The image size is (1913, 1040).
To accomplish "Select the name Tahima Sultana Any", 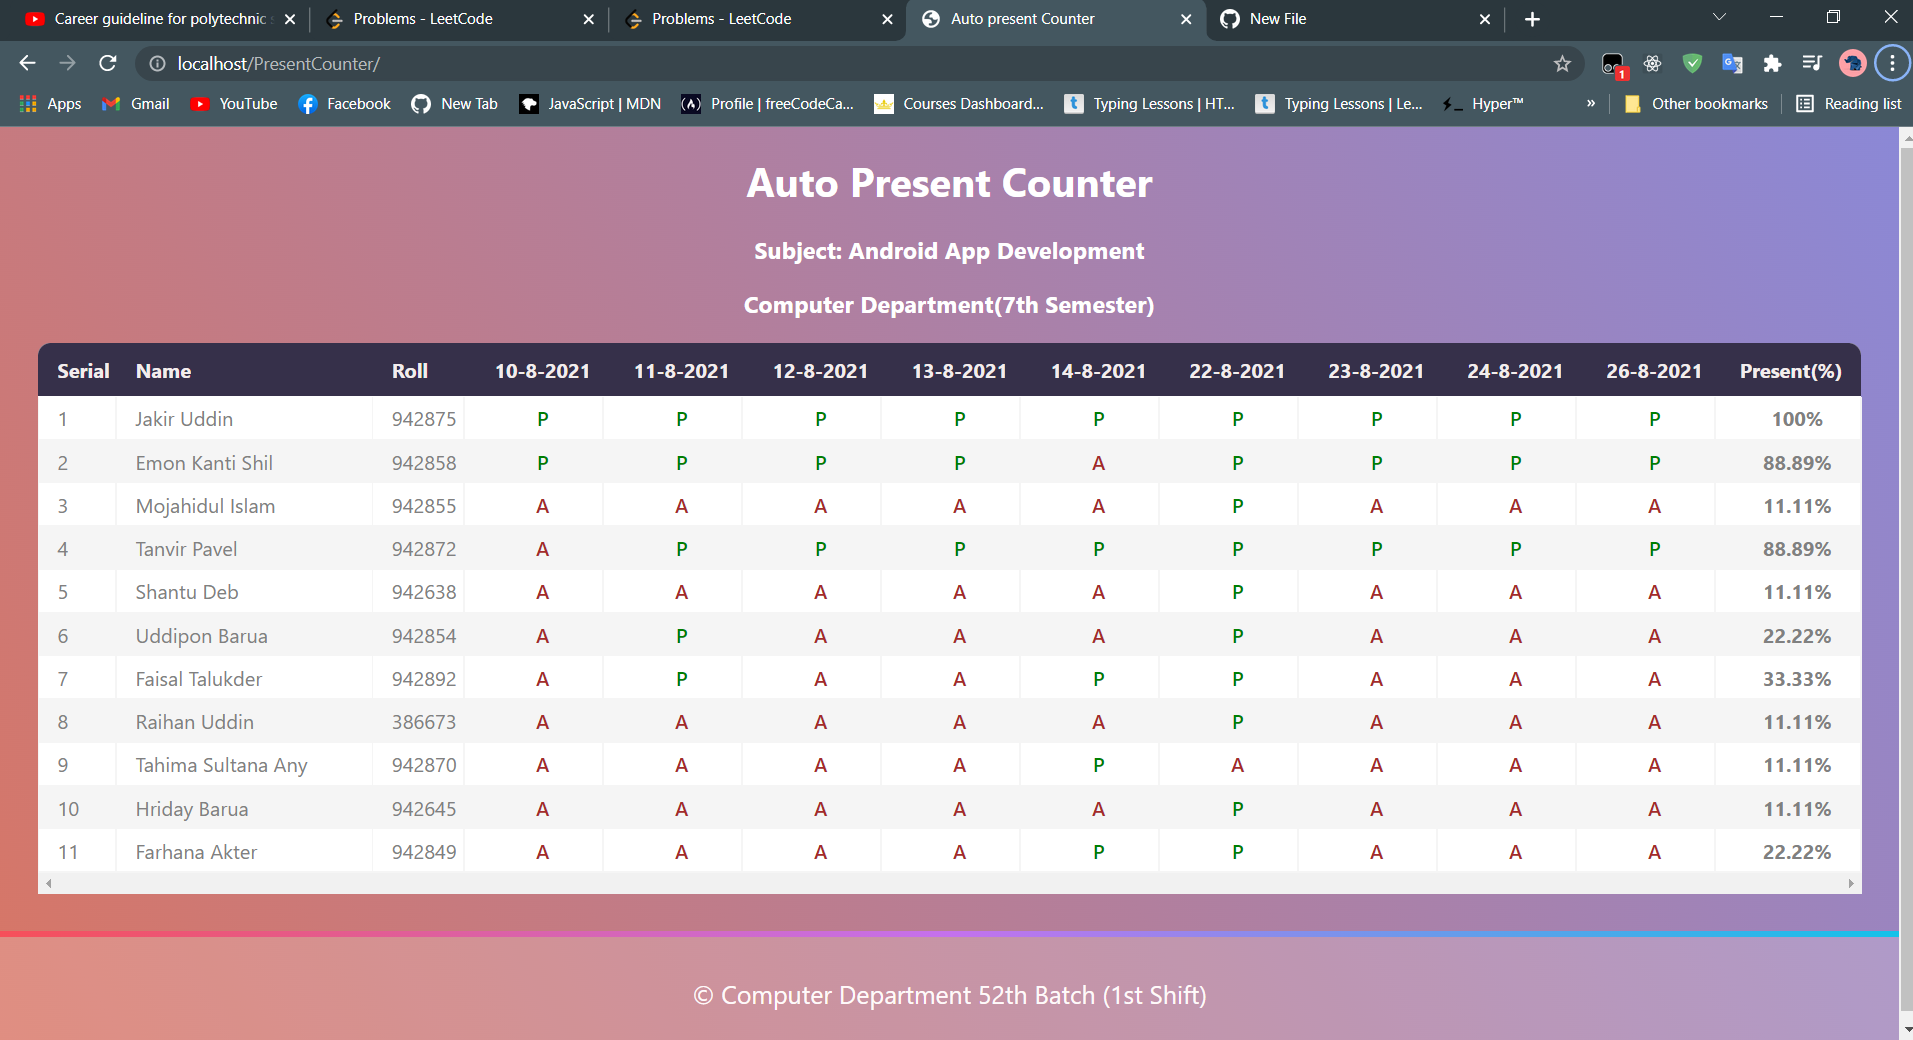I will (x=221, y=765).
